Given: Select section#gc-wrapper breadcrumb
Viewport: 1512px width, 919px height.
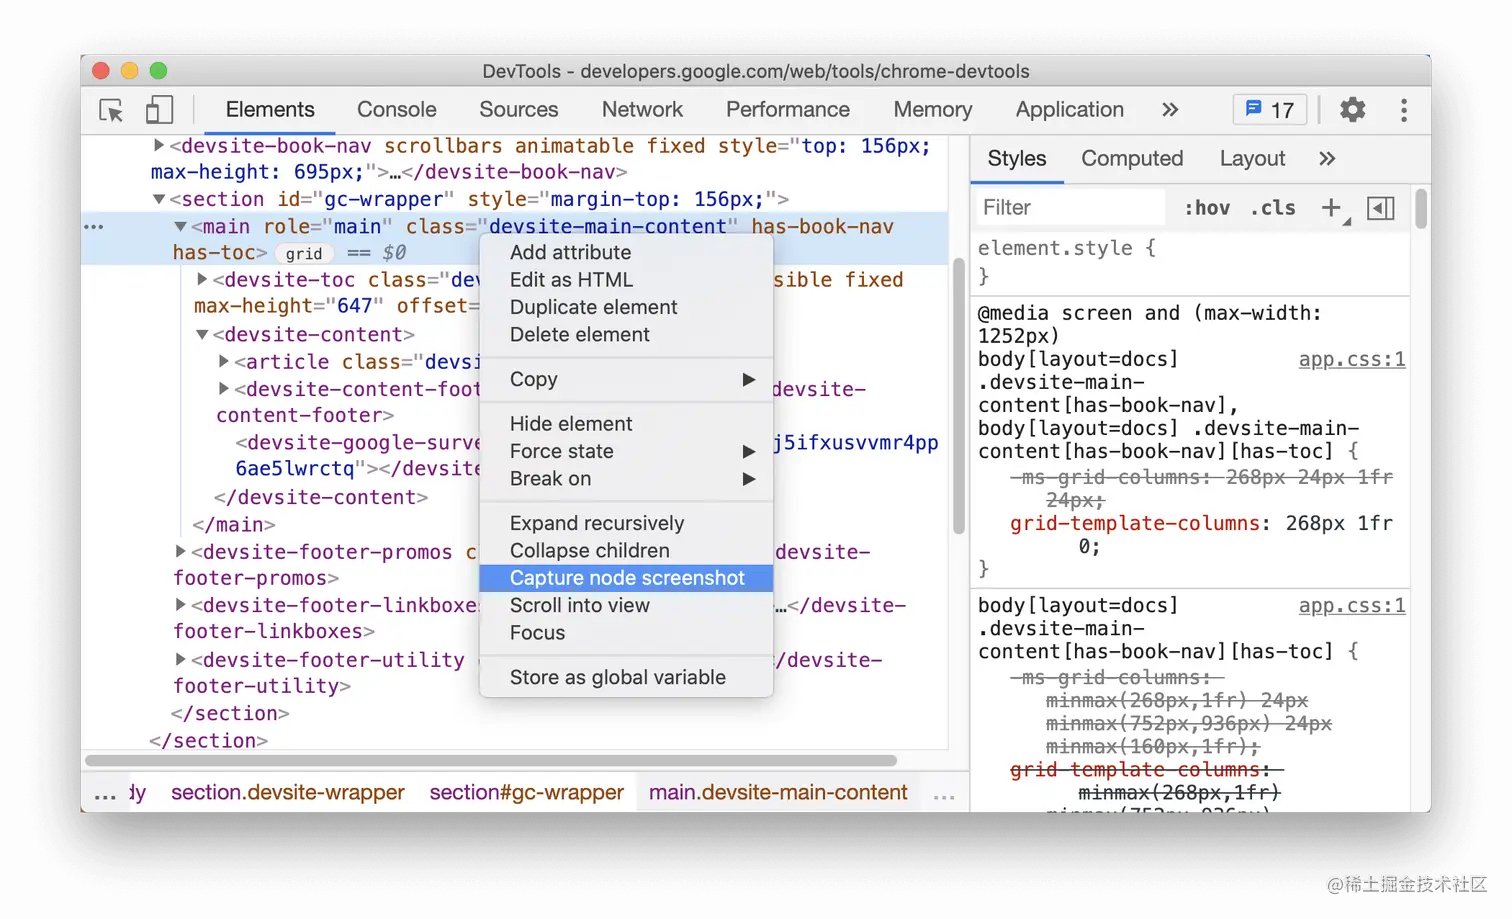Looking at the screenshot, I should pos(527,792).
